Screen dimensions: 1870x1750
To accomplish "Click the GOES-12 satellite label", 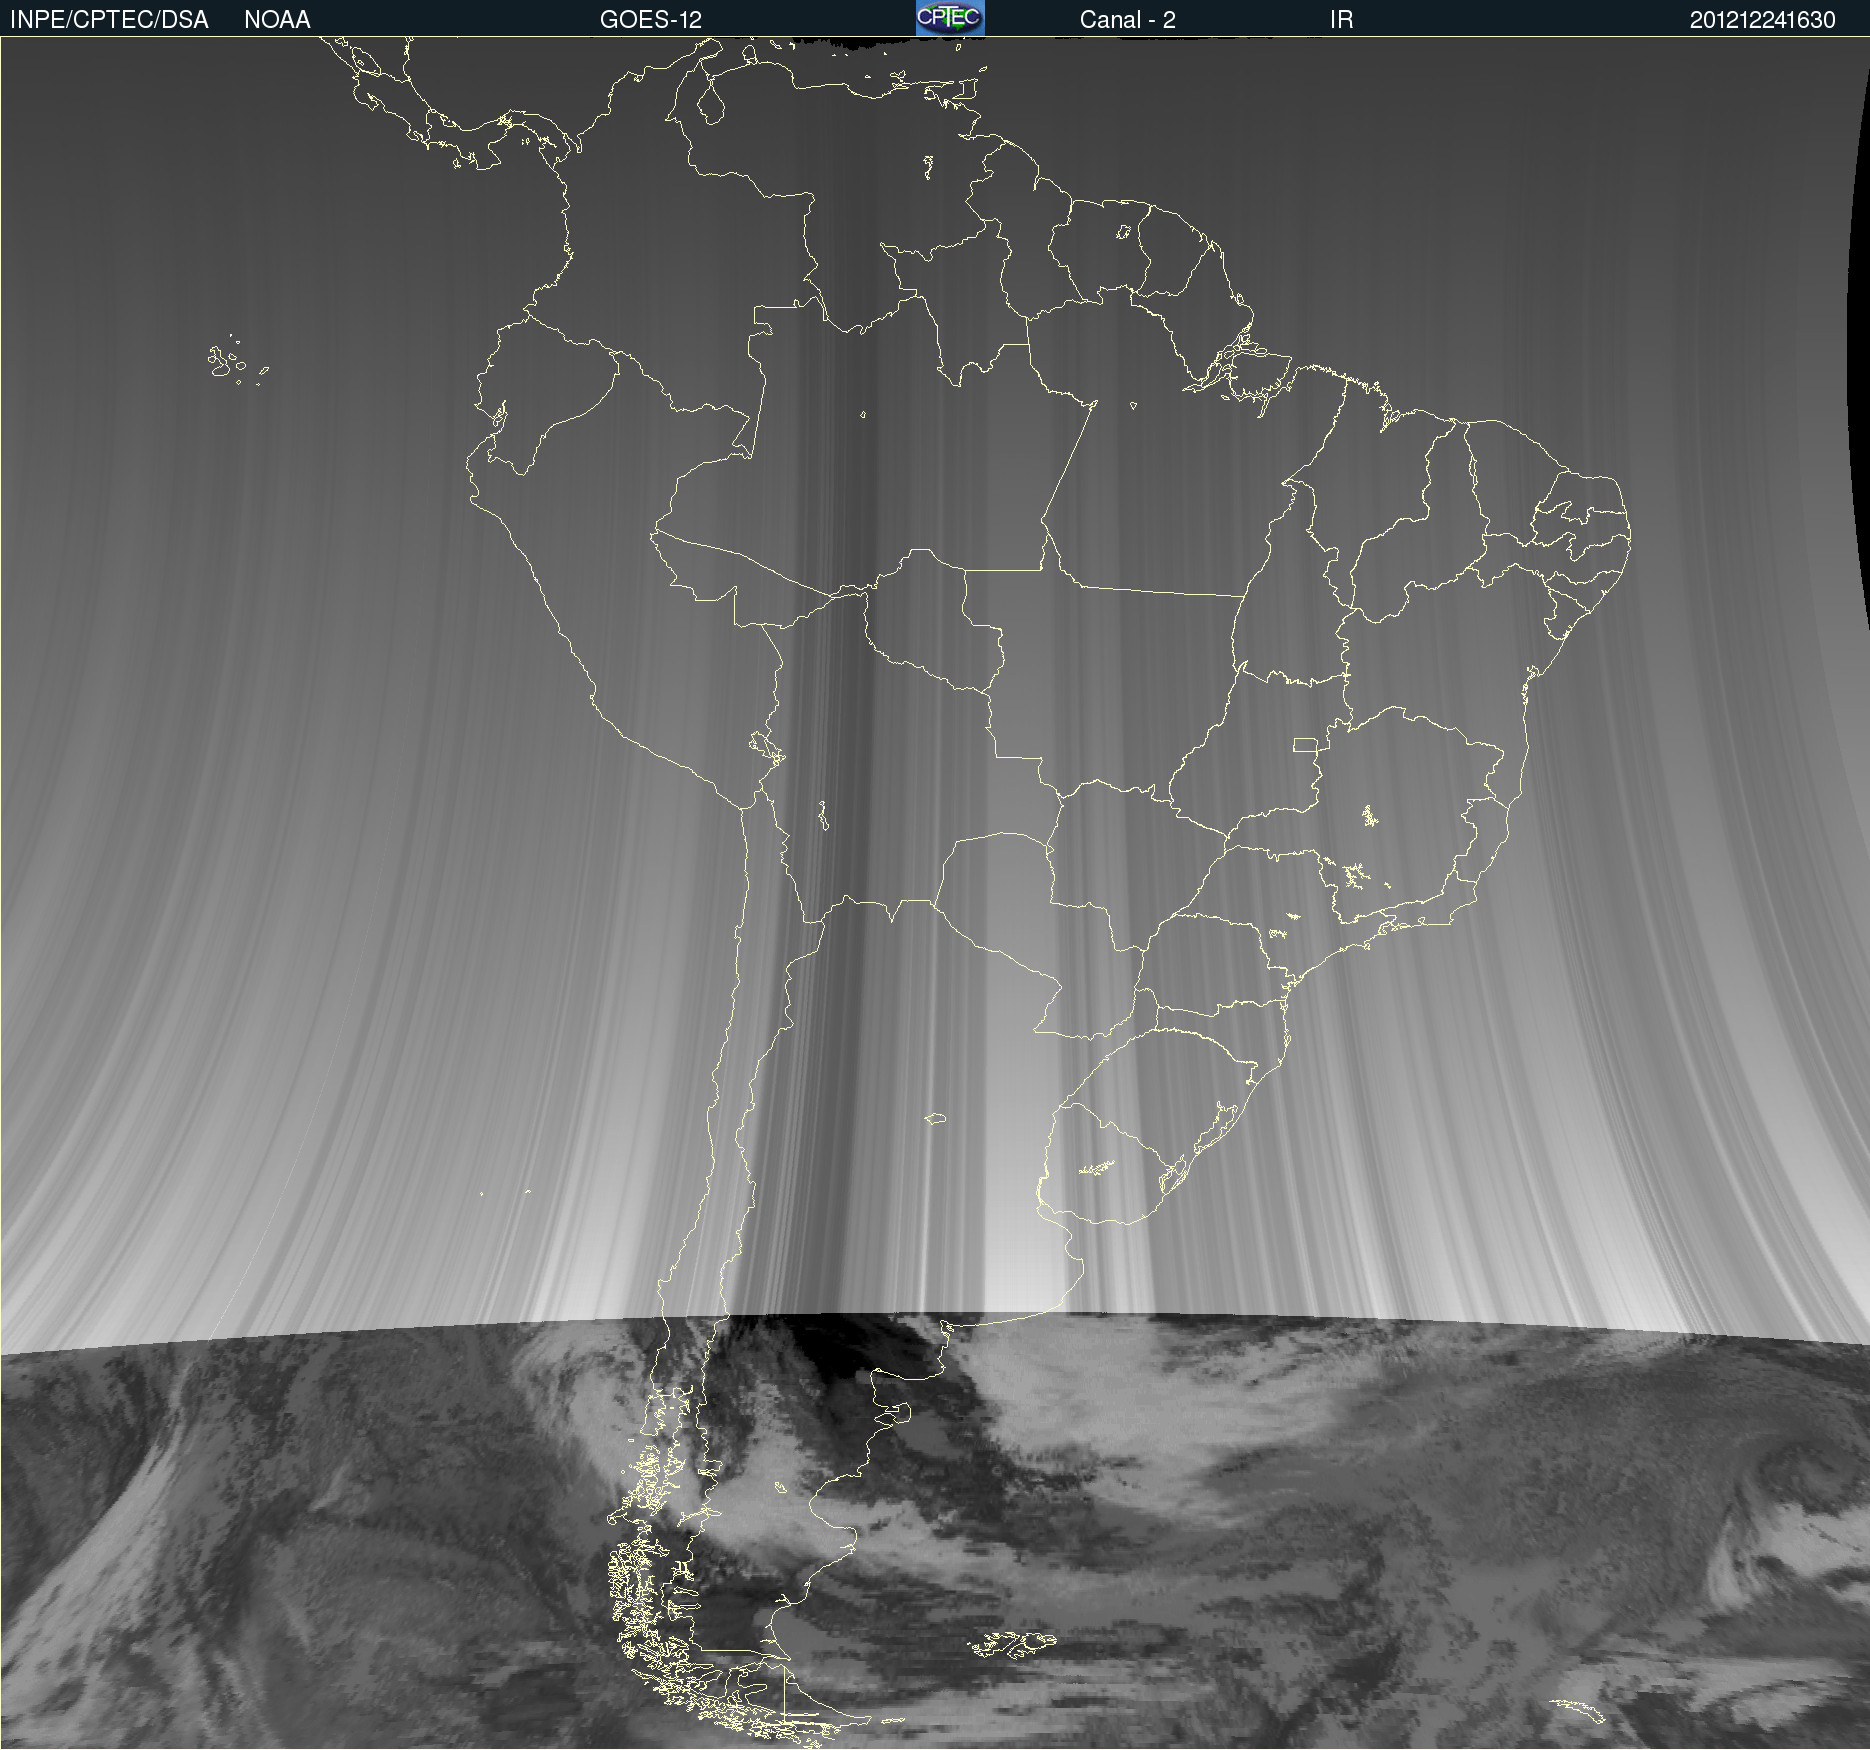I will pos(651,20).
